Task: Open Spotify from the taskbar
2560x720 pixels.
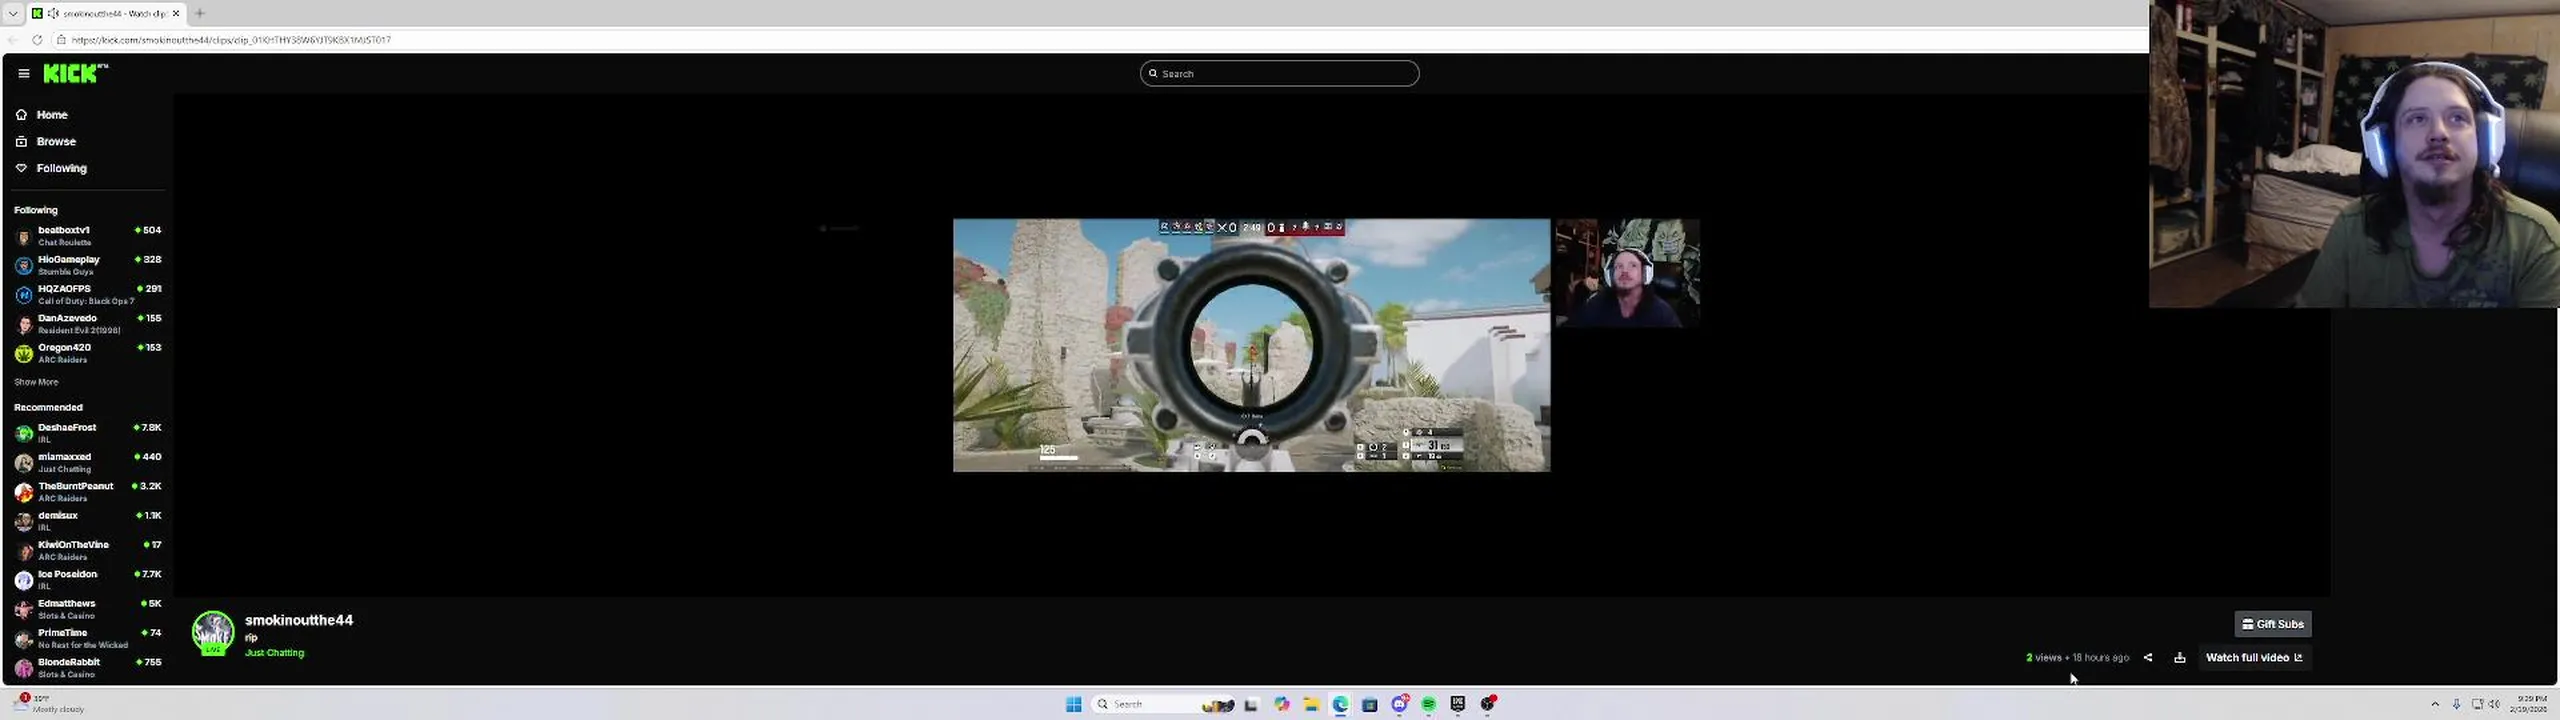Action: pyautogui.click(x=1429, y=704)
